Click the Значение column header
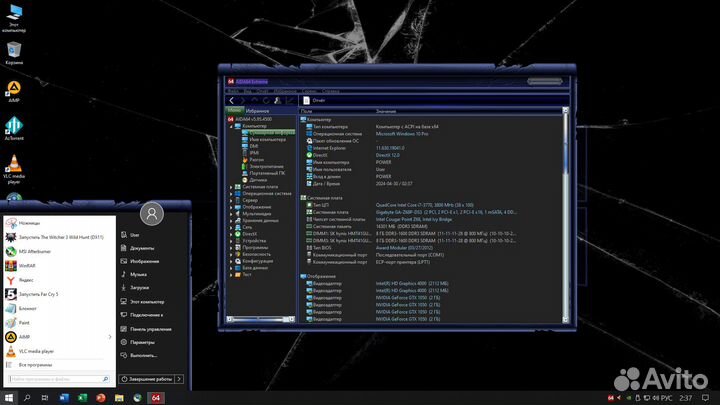 386,111
